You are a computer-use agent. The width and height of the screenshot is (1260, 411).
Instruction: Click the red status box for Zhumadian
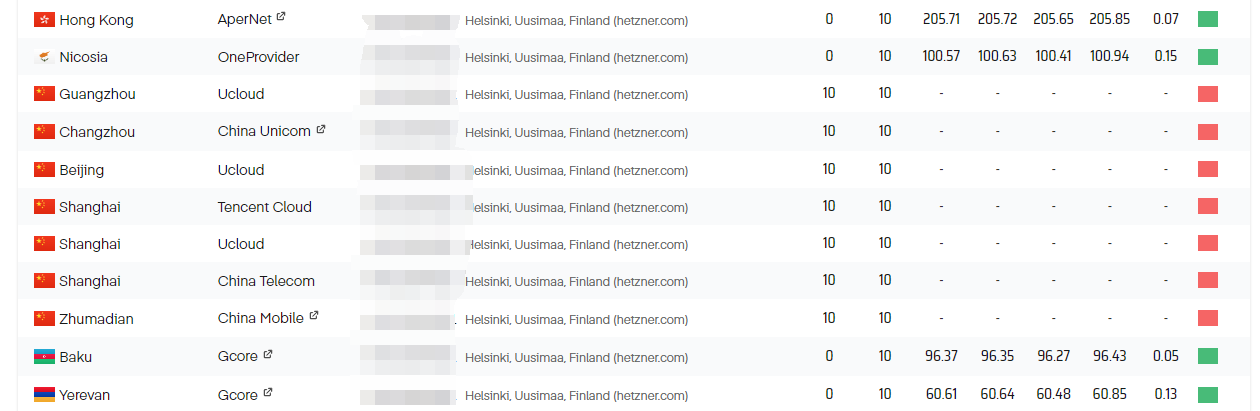pos(1208,319)
